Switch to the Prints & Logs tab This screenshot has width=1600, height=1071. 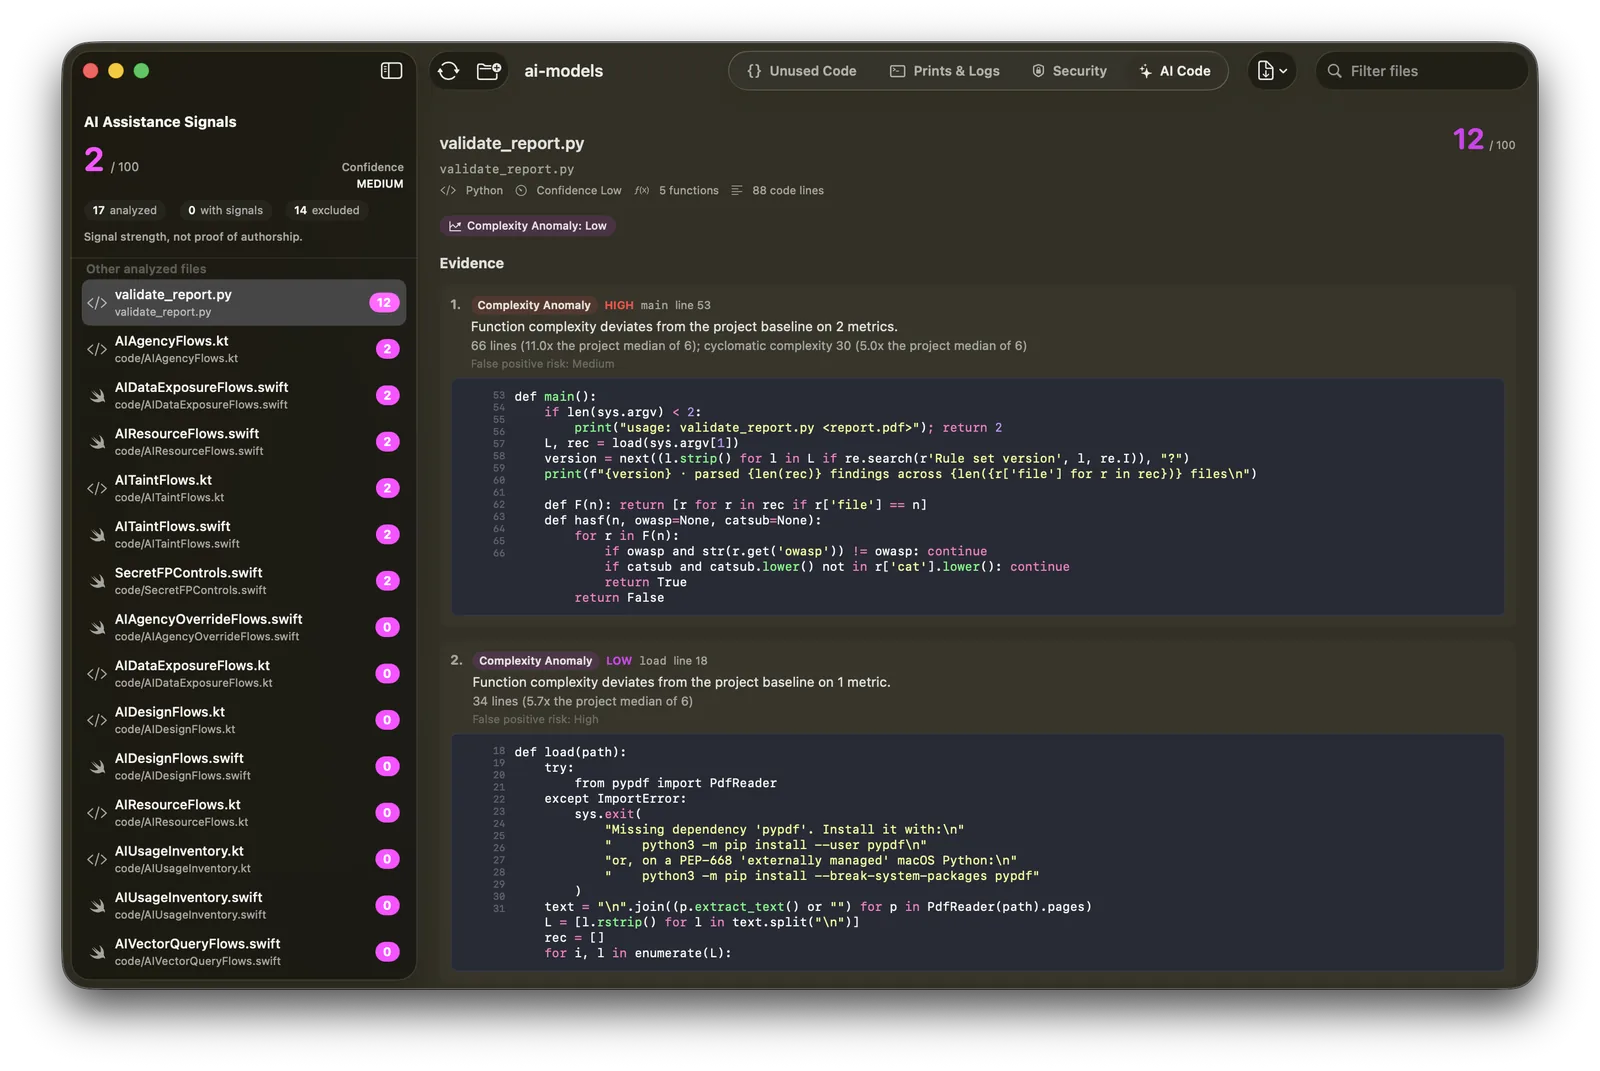pyautogui.click(x=945, y=71)
